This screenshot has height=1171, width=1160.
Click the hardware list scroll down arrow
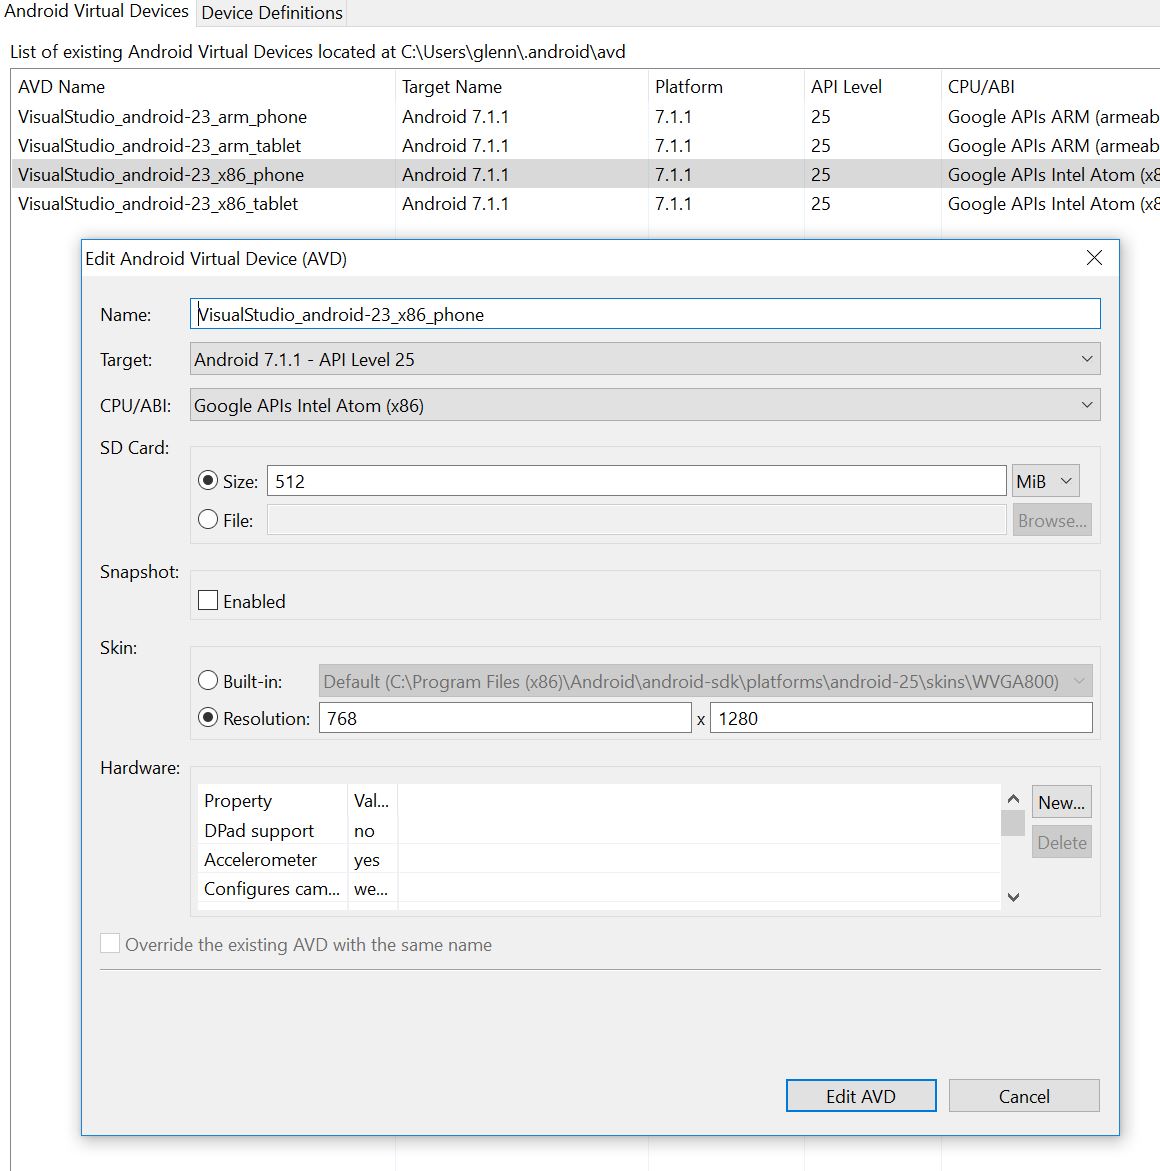(x=1013, y=897)
